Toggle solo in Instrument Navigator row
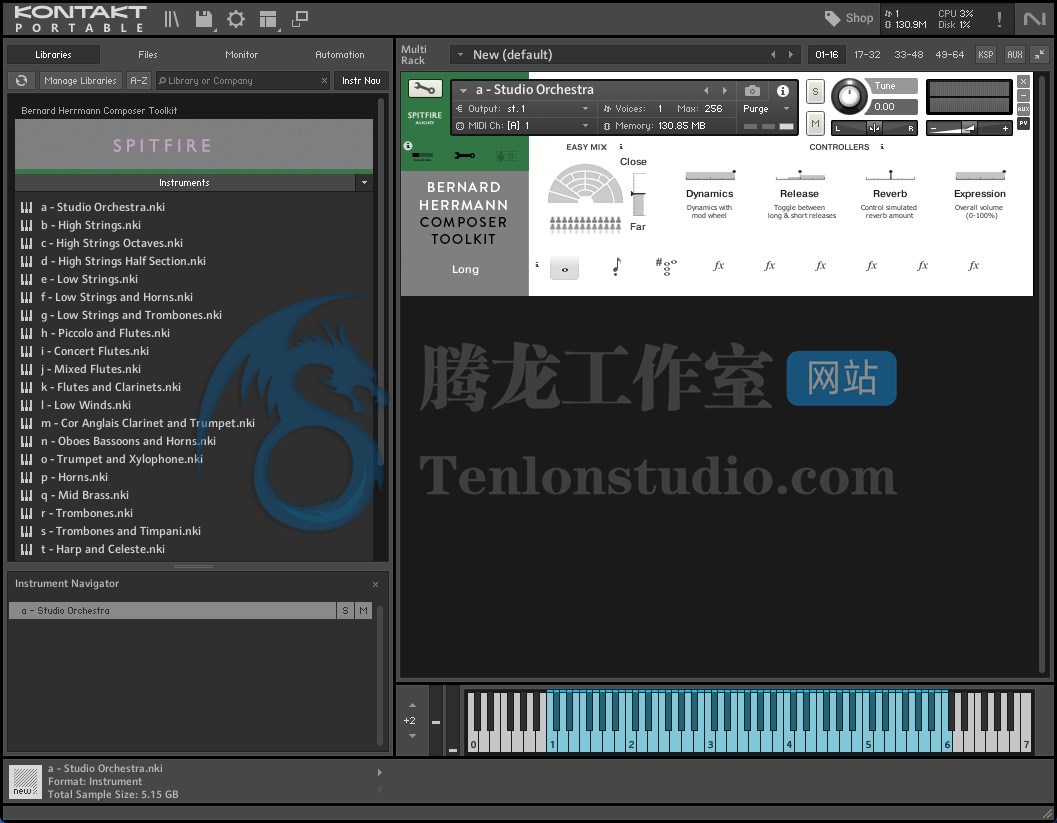1057x823 pixels. coord(345,610)
